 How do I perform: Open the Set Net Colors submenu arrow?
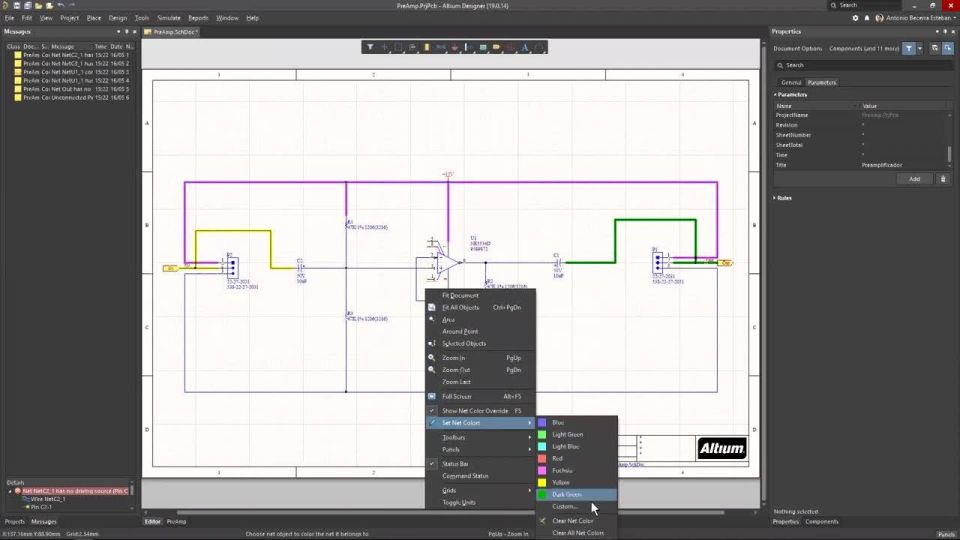[x=530, y=423]
